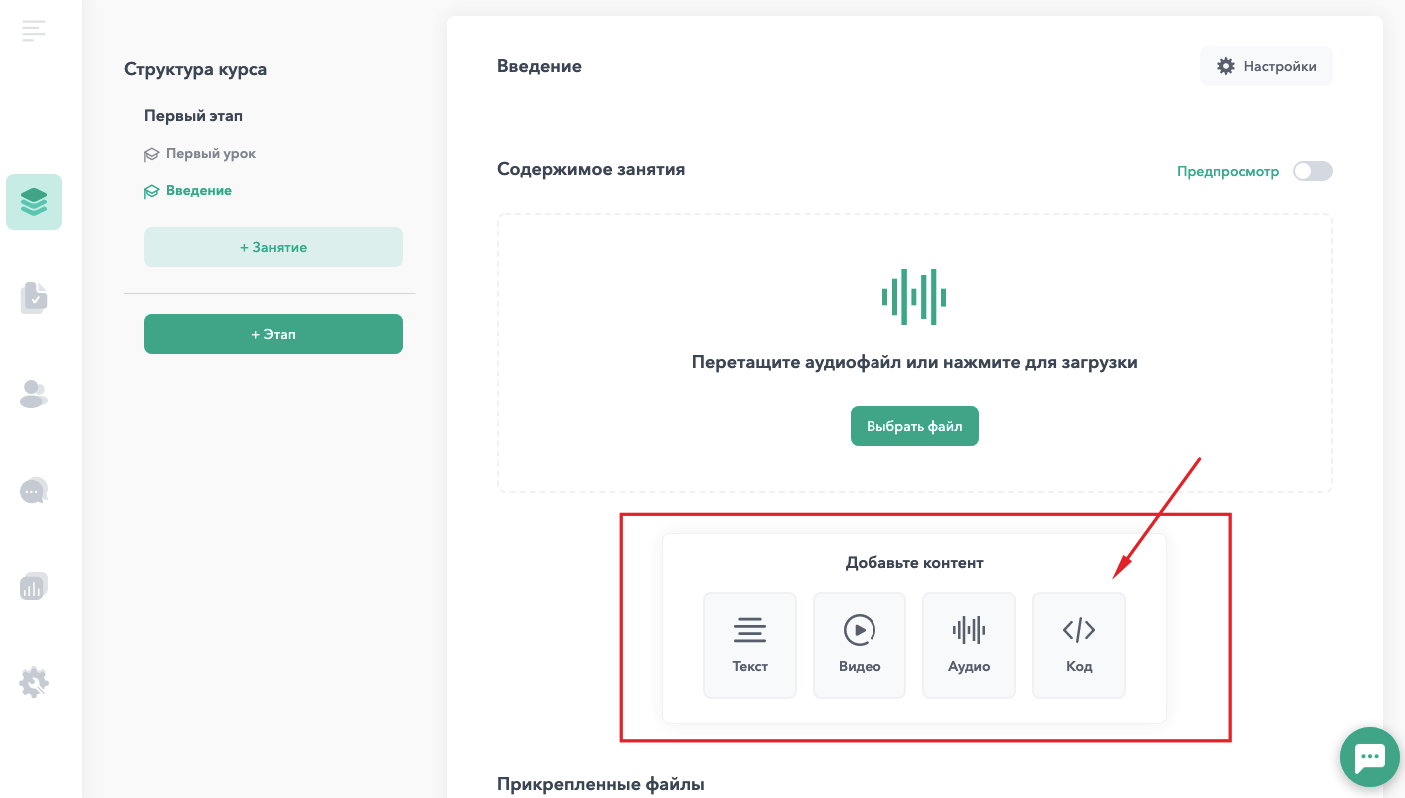Open Настройки for the lesson
The height and width of the screenshot is (798, 1405).
1266,67
